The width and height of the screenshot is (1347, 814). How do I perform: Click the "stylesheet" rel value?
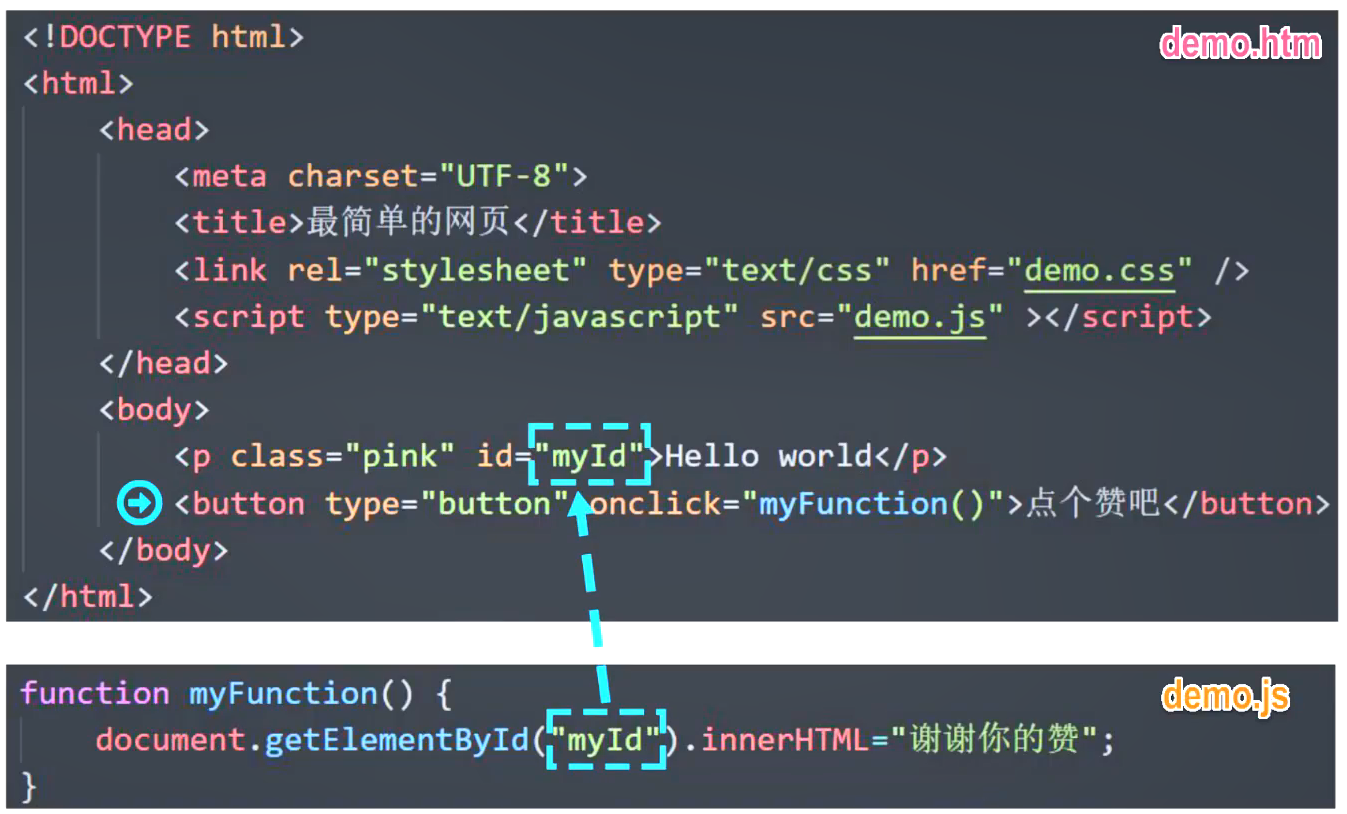coord(475,270)
